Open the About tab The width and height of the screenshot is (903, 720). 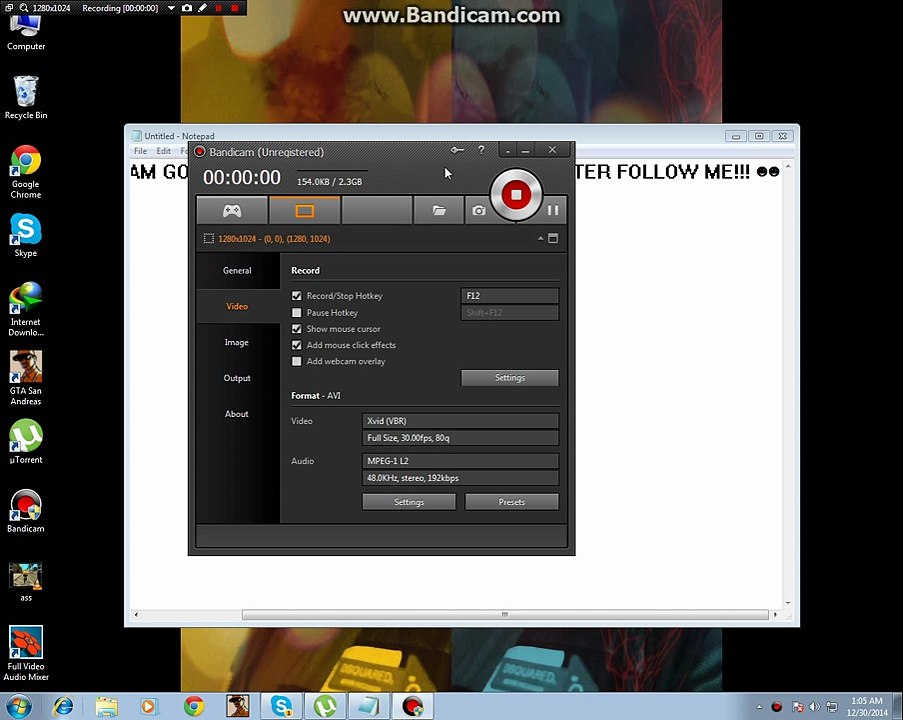click(237, 414)
